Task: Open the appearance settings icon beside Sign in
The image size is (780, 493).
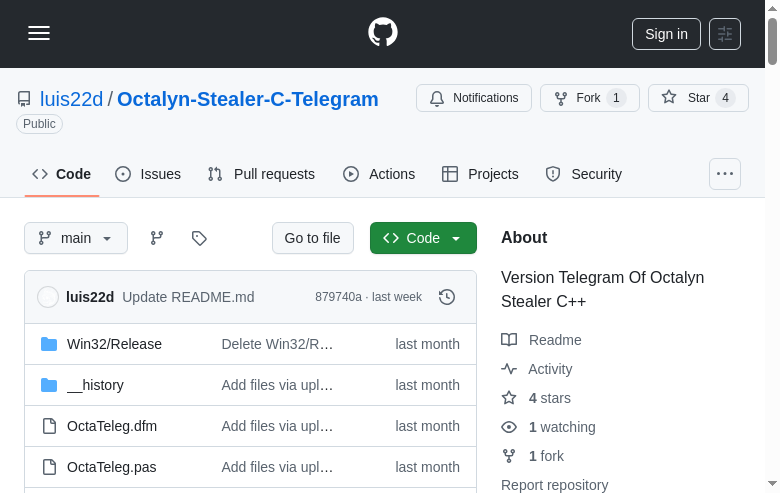Action: (x=725, y=34)
